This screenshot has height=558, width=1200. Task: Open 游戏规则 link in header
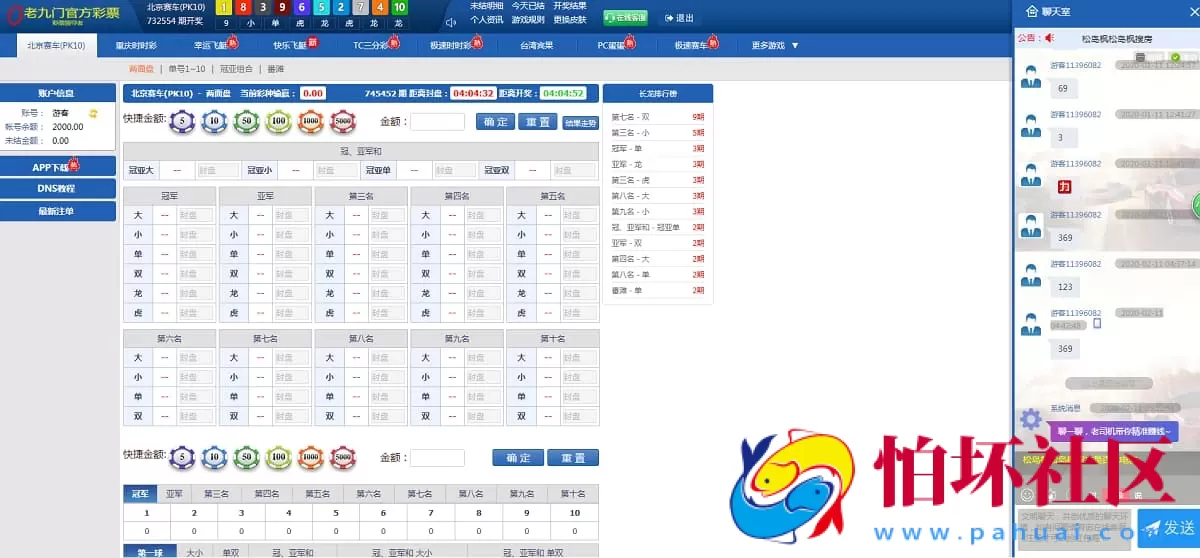[x=528, y=20]
